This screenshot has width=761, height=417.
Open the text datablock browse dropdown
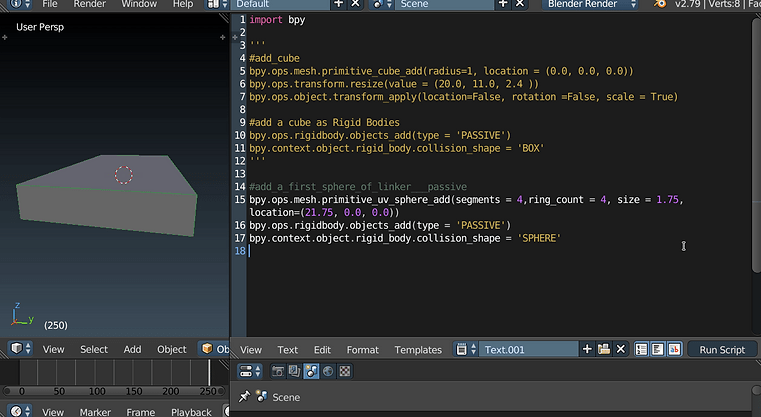466,349
